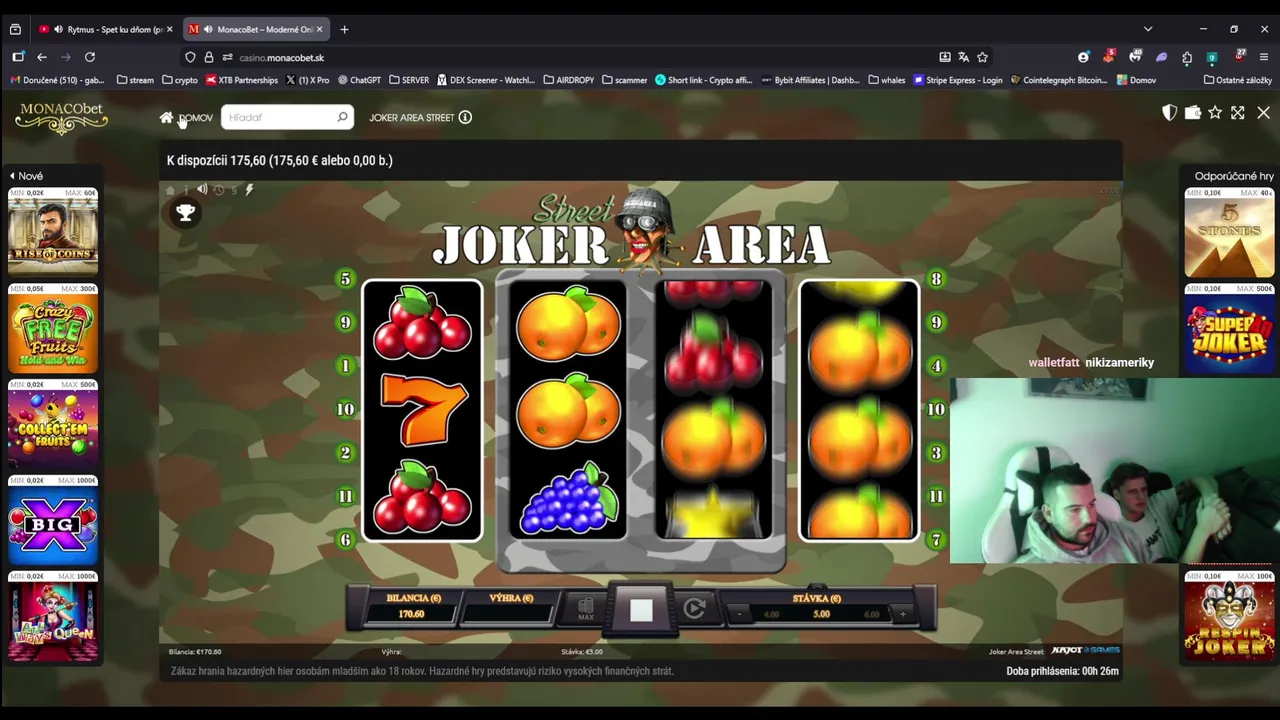Reload the page

click(90, 57)
